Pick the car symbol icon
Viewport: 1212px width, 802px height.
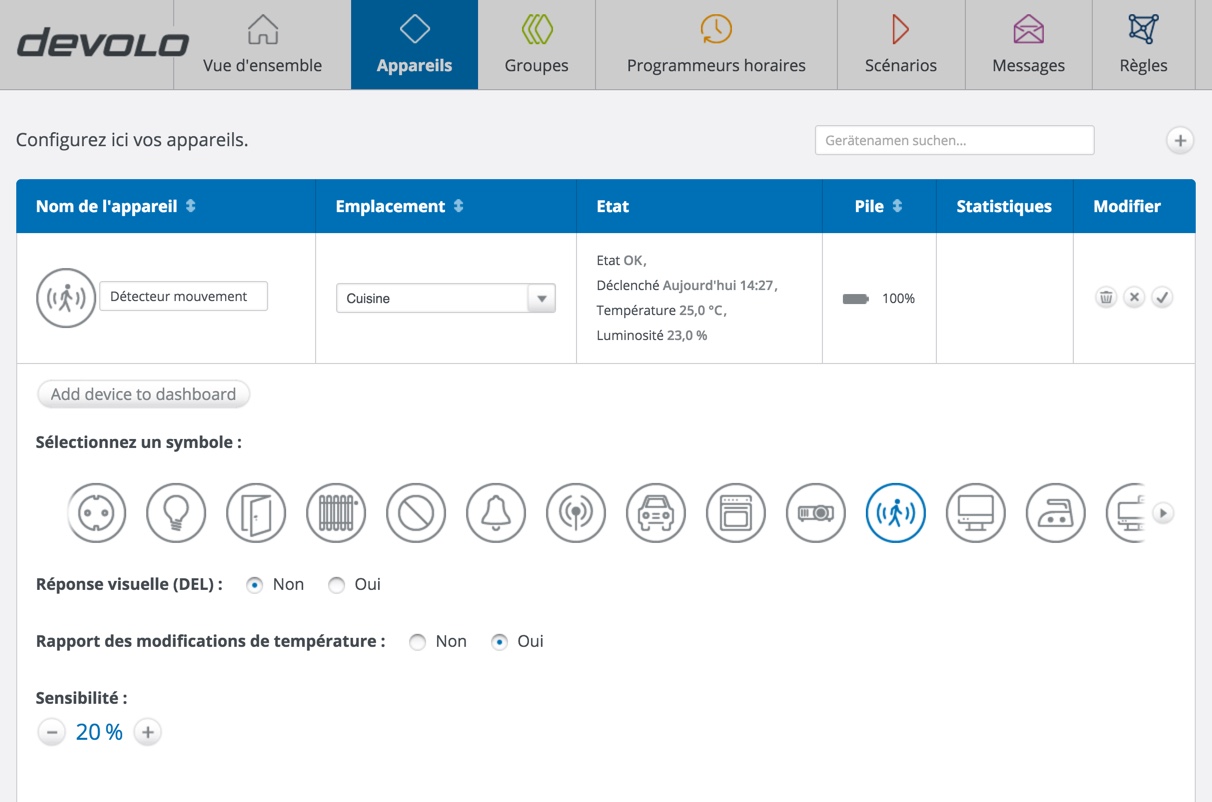(x=656, y=513)
